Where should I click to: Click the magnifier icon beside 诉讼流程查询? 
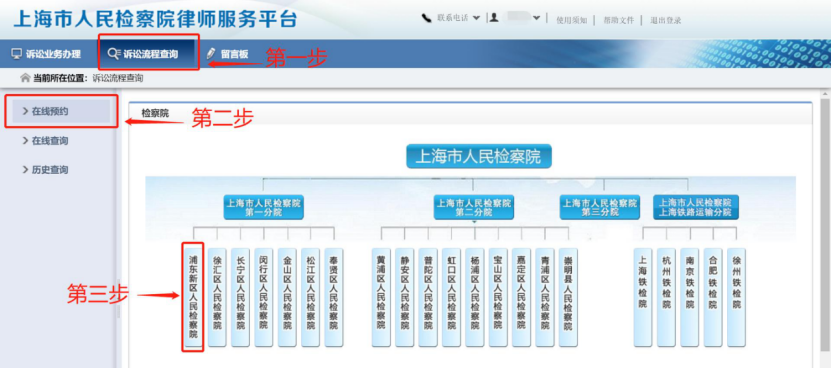[x=113, y=54]
